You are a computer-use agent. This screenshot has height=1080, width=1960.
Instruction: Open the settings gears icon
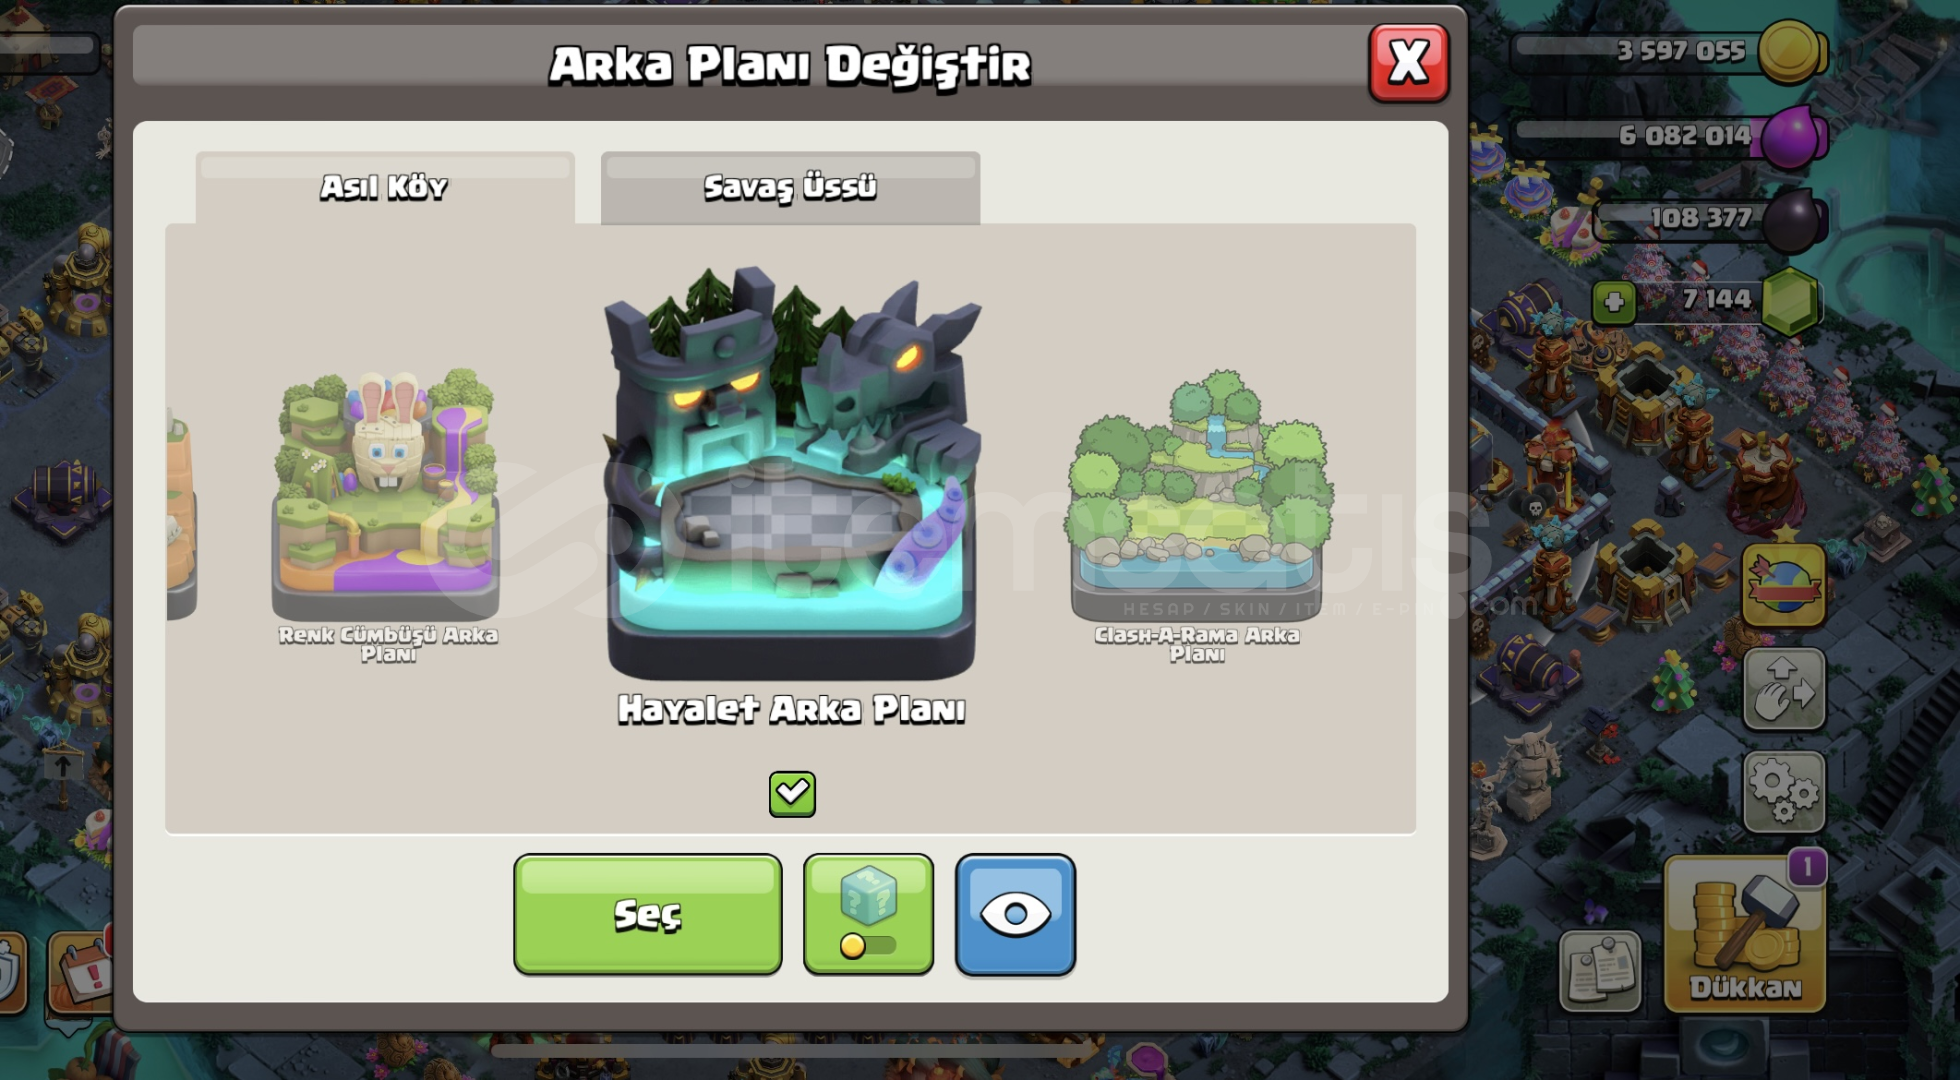click(1784, 792)
